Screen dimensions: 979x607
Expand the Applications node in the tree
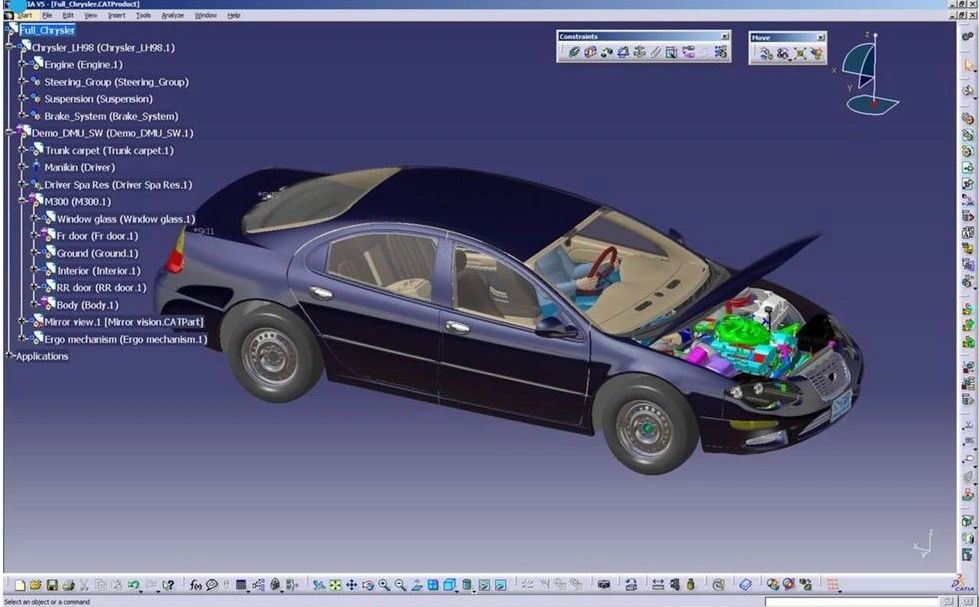8,356
